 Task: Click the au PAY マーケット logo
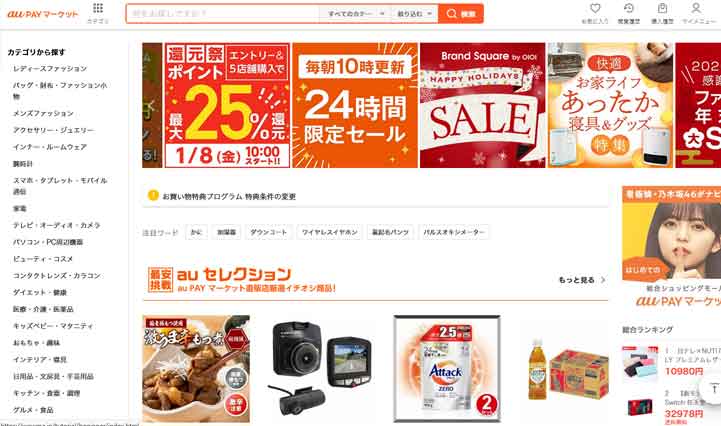click(x=43, y=14)
